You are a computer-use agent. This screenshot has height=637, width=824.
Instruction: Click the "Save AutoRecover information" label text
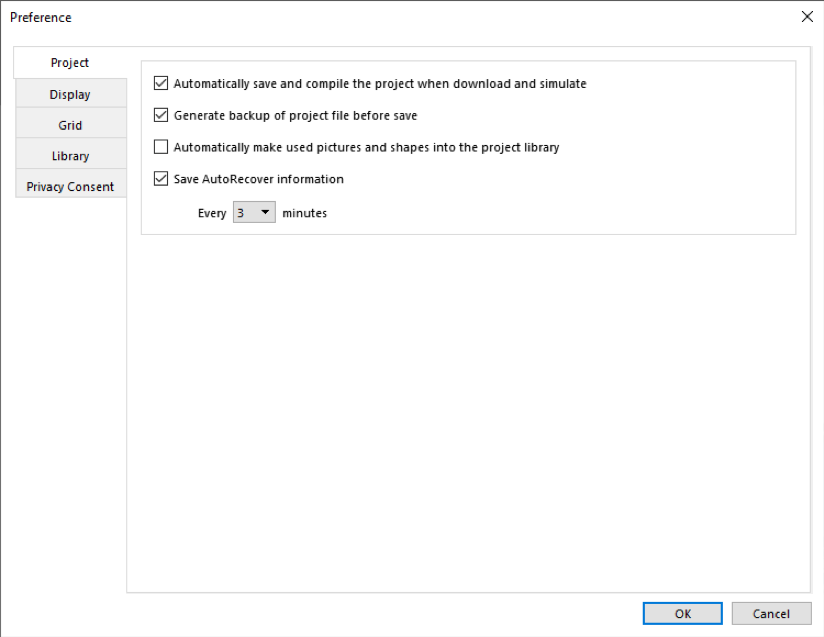[258, 180]
